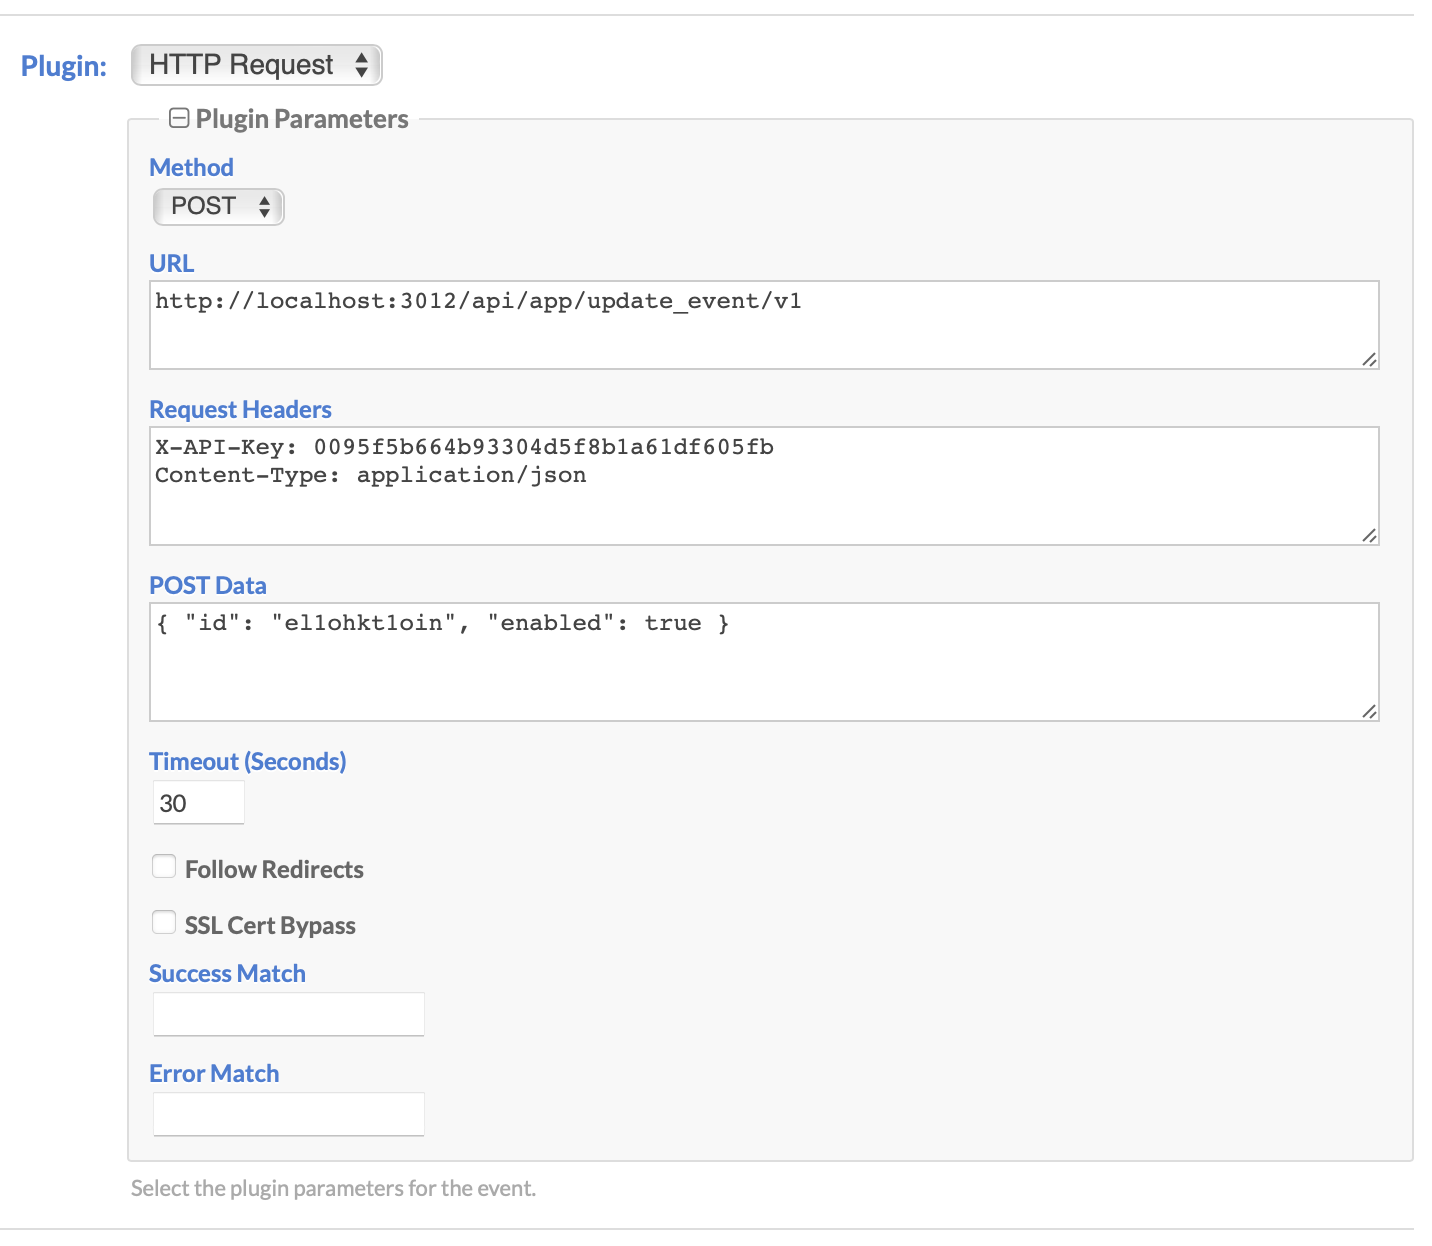Click the POST Data text area
The height and width of the screenshot is (1246, 1432).
pyautogui.click(x=764, y=662)
